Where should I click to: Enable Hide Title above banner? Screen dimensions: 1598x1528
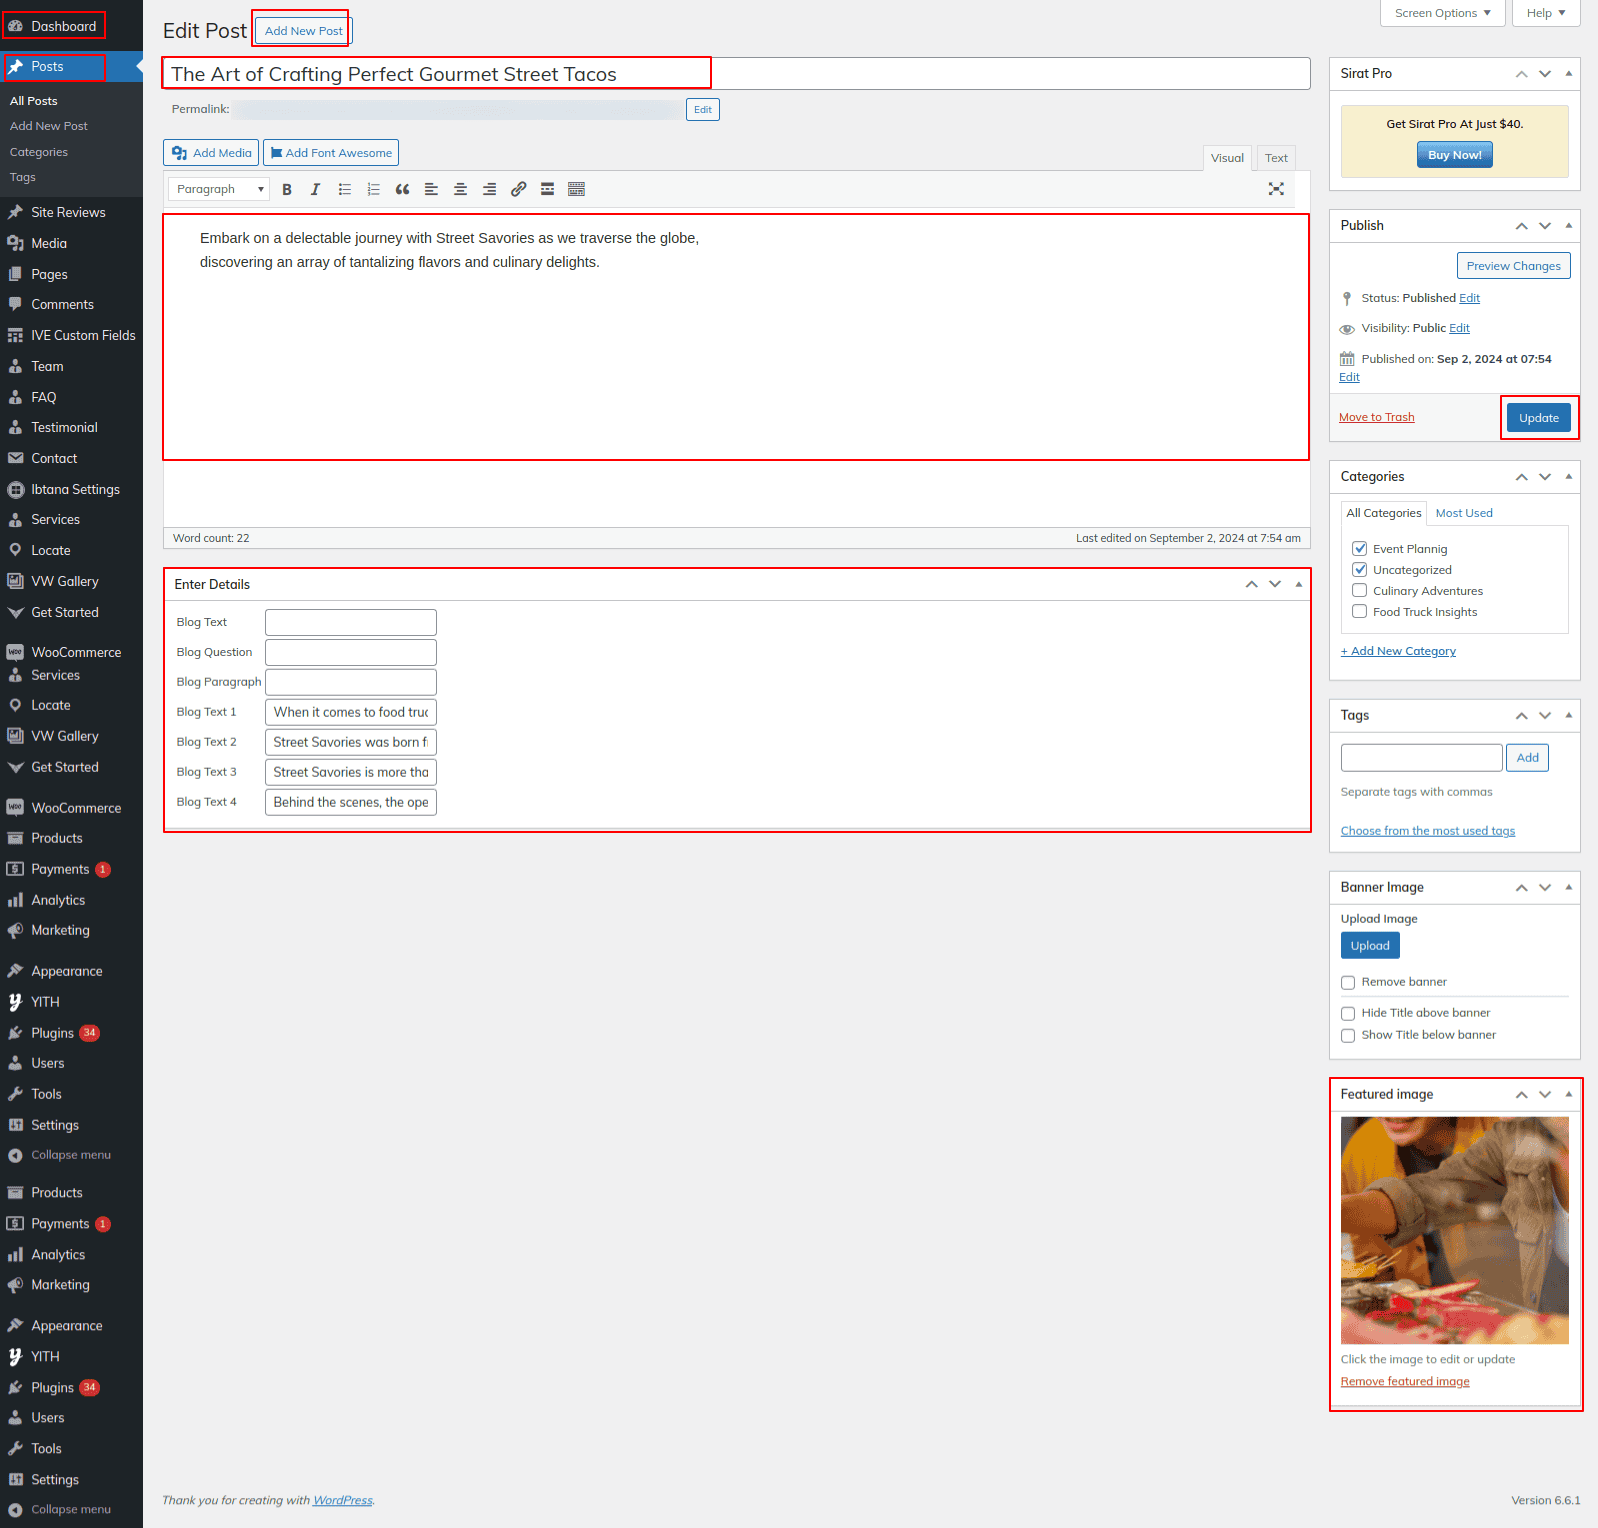(x=1348, y=1013)
